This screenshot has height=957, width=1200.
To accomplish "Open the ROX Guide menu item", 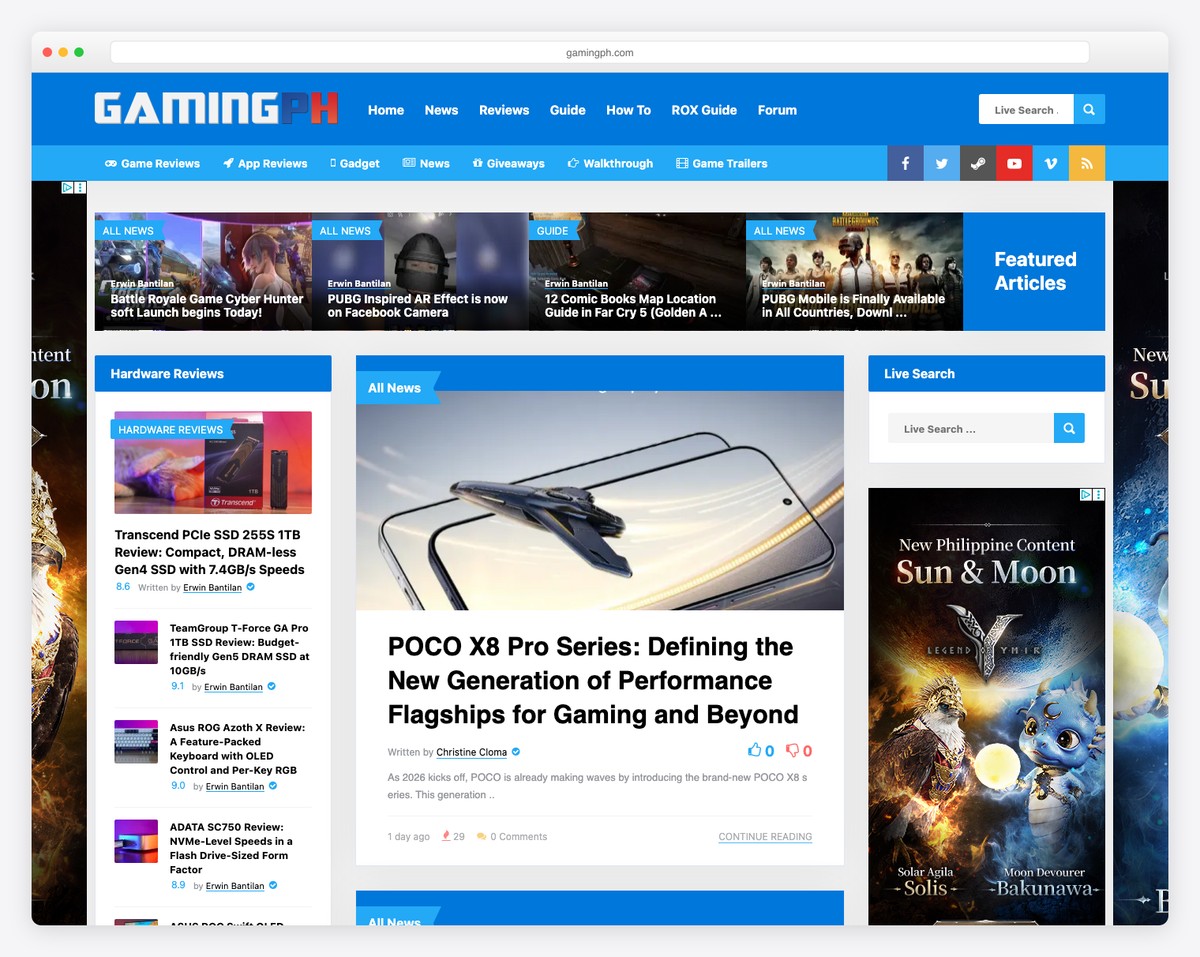I will pos(704,110).
